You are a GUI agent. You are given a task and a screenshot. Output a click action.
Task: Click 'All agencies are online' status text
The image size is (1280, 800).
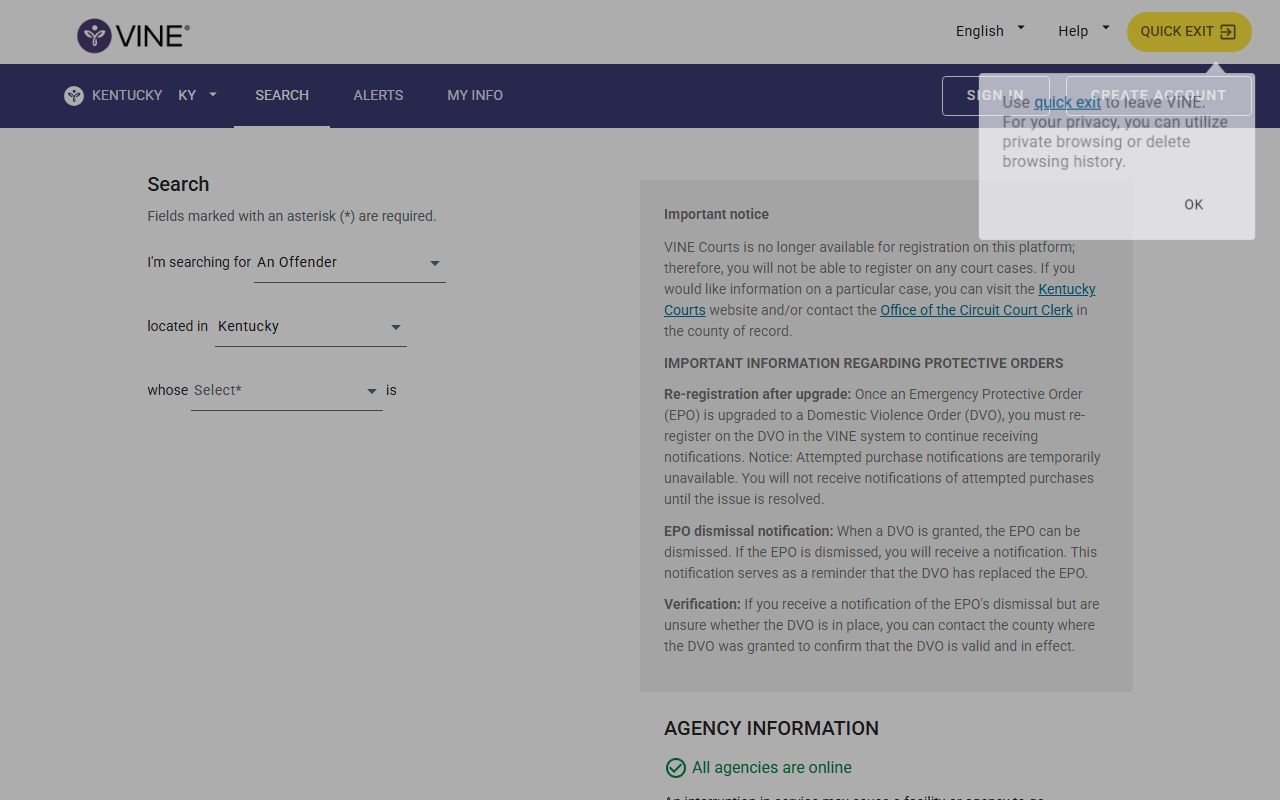click(x=772, y=768)
